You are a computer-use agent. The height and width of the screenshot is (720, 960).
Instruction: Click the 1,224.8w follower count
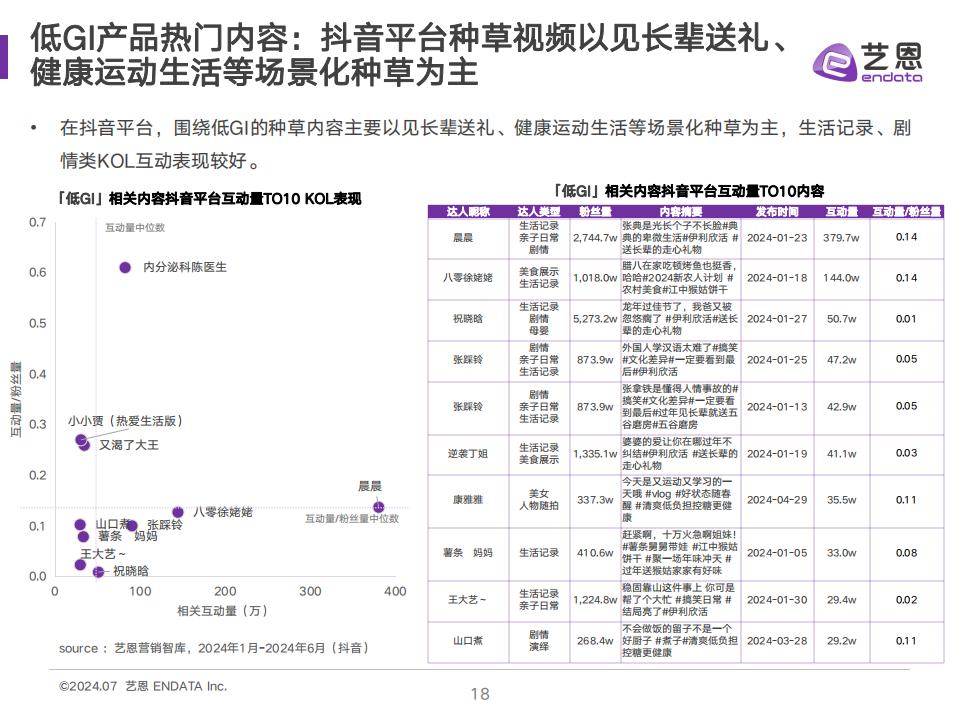(595, 599)
